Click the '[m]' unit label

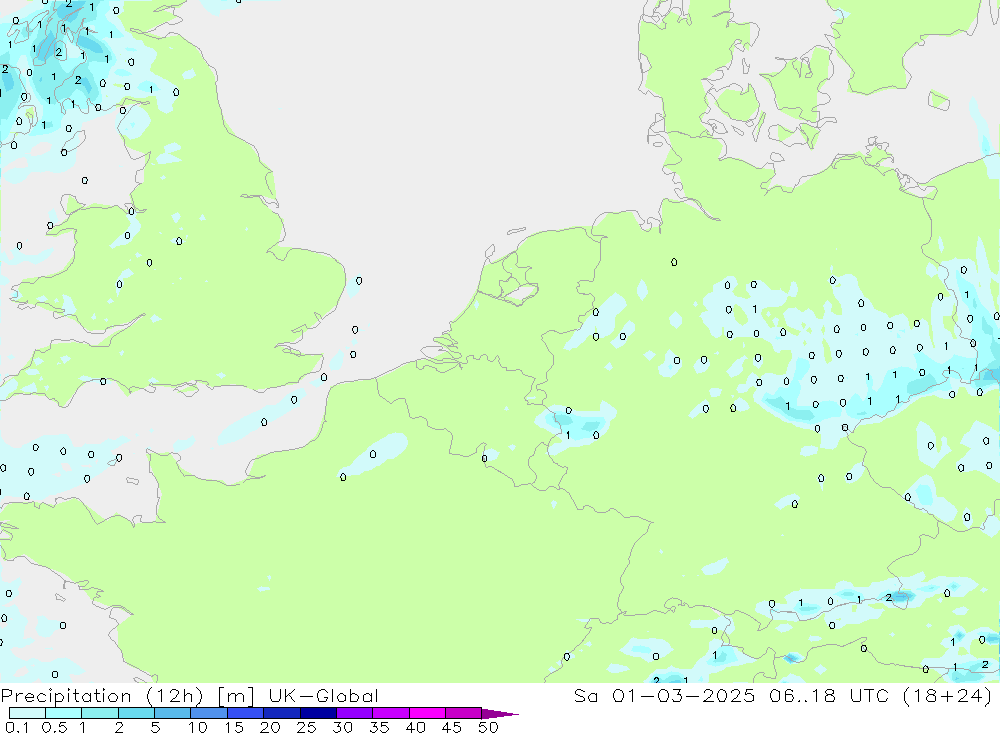pos(235,695)
